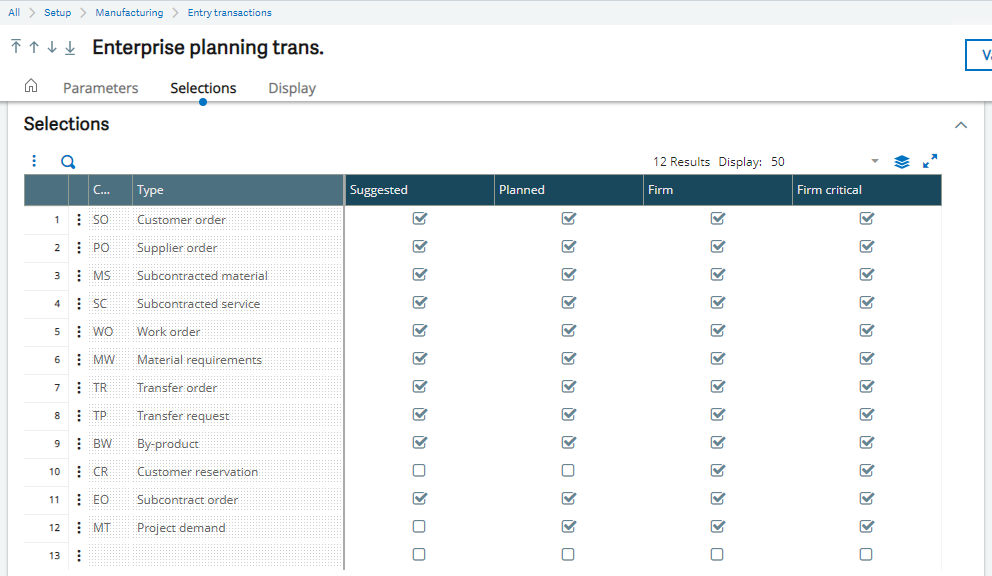This screenshot has width=992, height=576.
Task: Jump to last record arrow icon
Action: tap(70, 48)
